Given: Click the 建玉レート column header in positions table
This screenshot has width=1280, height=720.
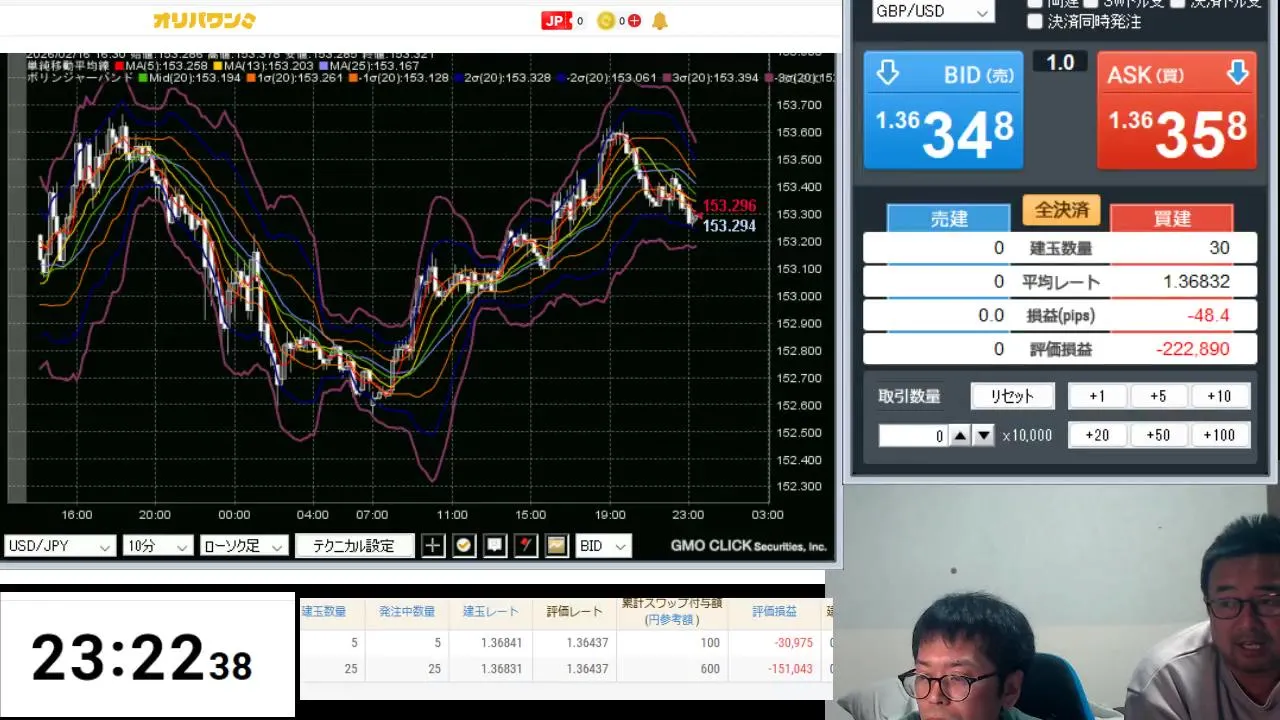Looking at the screenshot, I should pos(491,612).
